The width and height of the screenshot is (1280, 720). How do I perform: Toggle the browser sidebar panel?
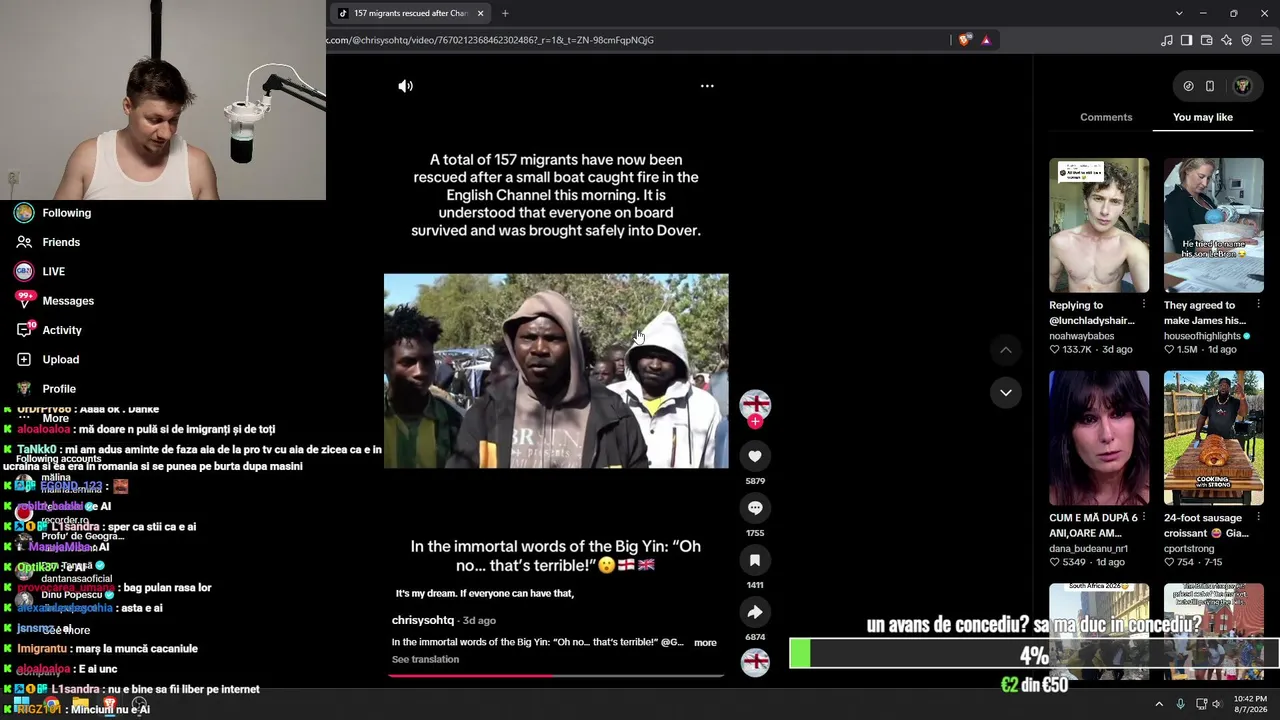click(x=1187, y=40)
